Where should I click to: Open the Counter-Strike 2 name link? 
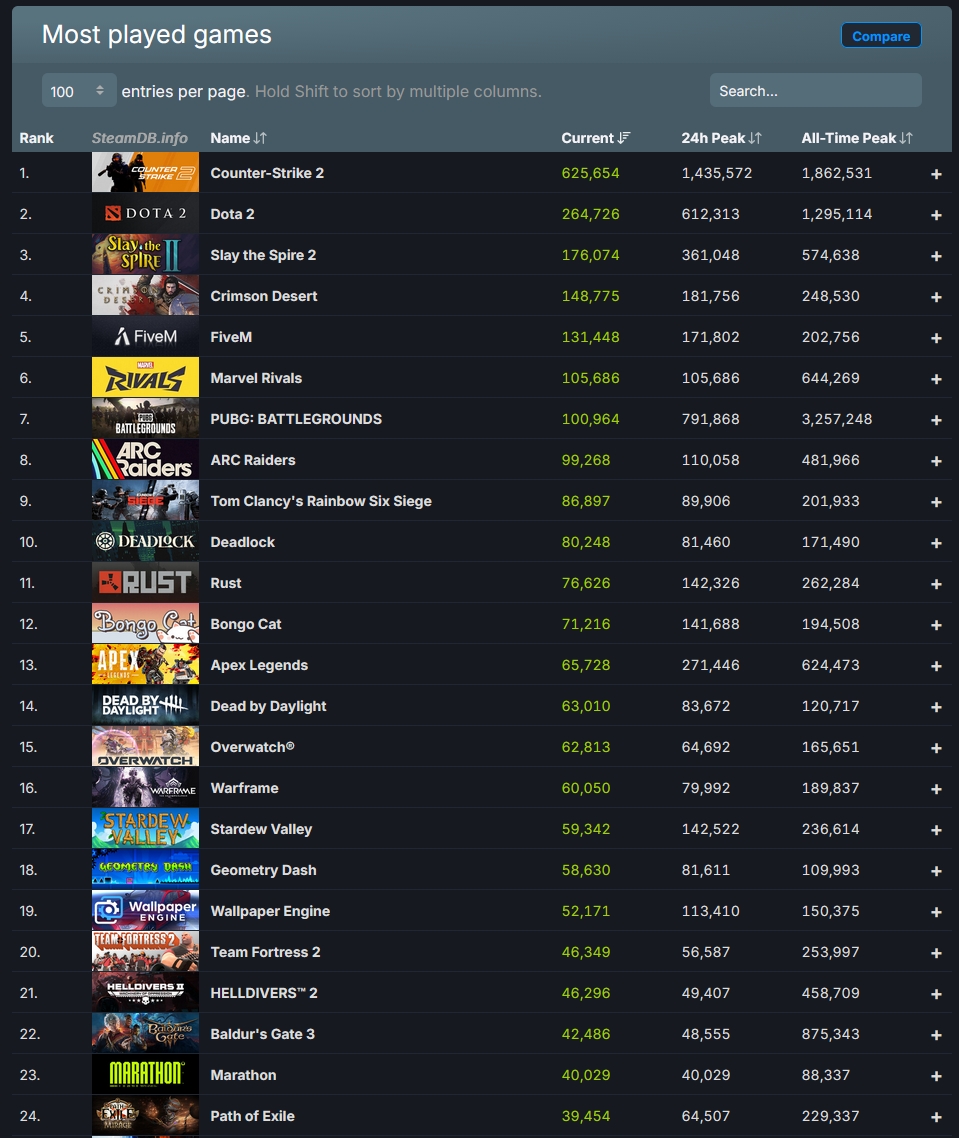click(x=267, y=173)
